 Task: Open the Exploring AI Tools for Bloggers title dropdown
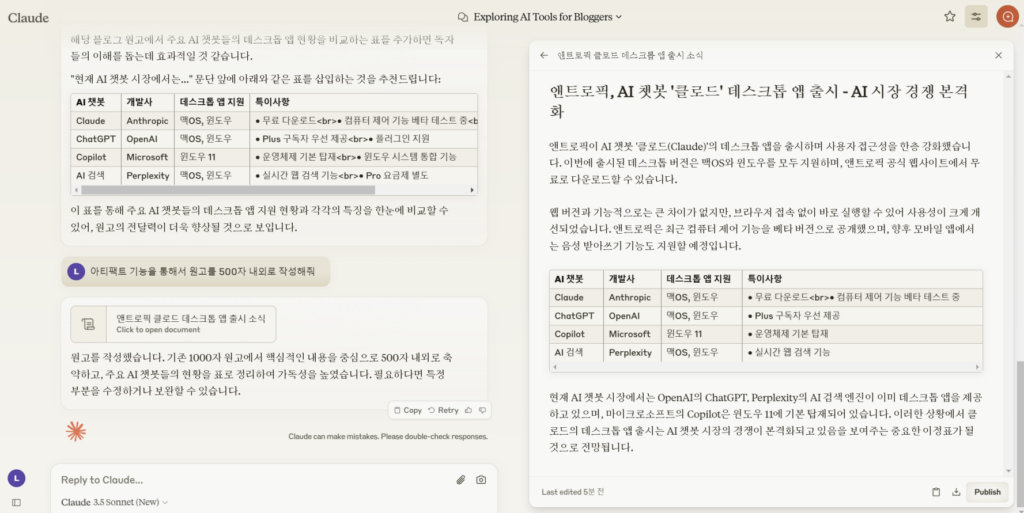(547, 17)
